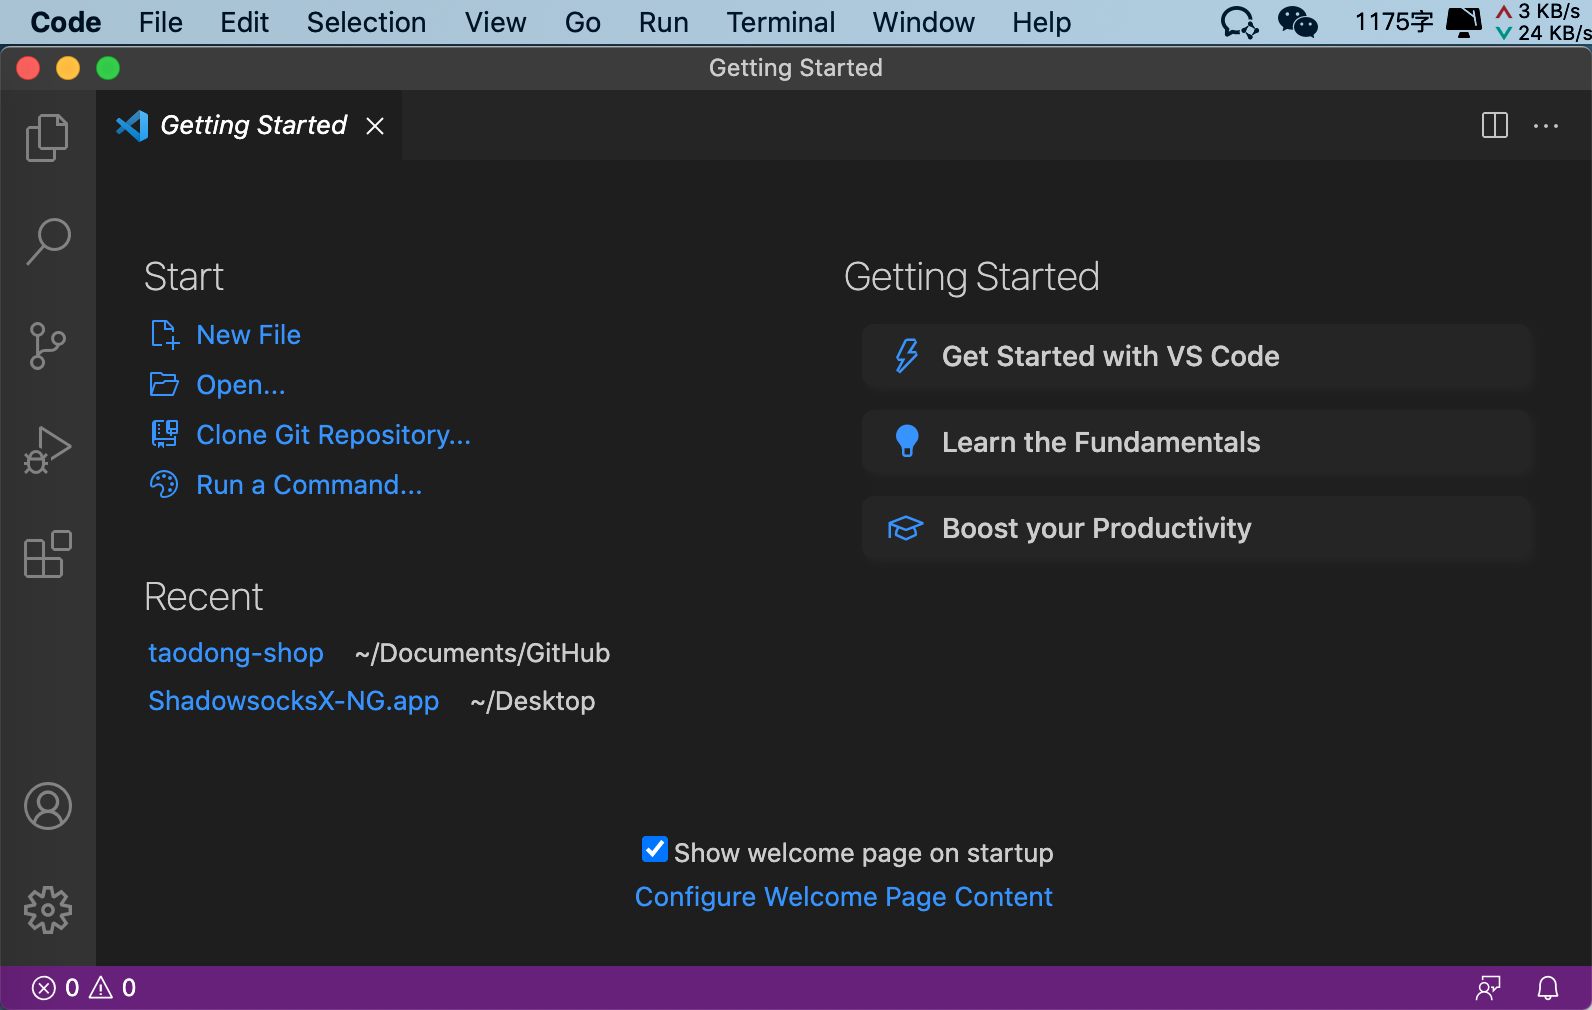Click the warnings count in status bar
1592x1010 pixels.
(x=113, y=988)
